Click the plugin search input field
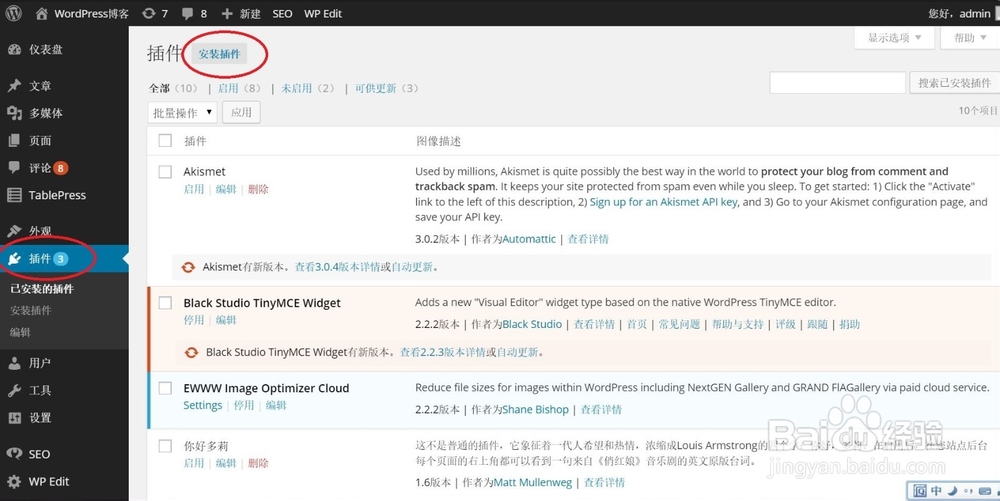Image resolution: width=1000 pixels, height=501 pixels. [x=836, y=83]
